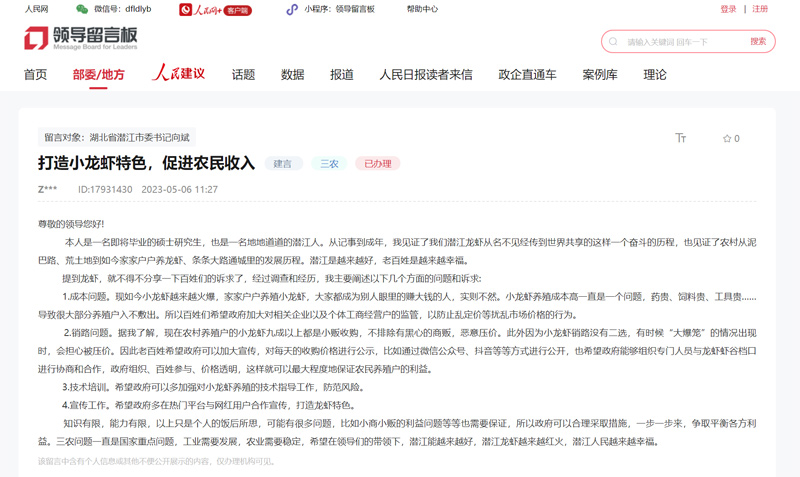Open the 理论 tab

tap(655, 74)
